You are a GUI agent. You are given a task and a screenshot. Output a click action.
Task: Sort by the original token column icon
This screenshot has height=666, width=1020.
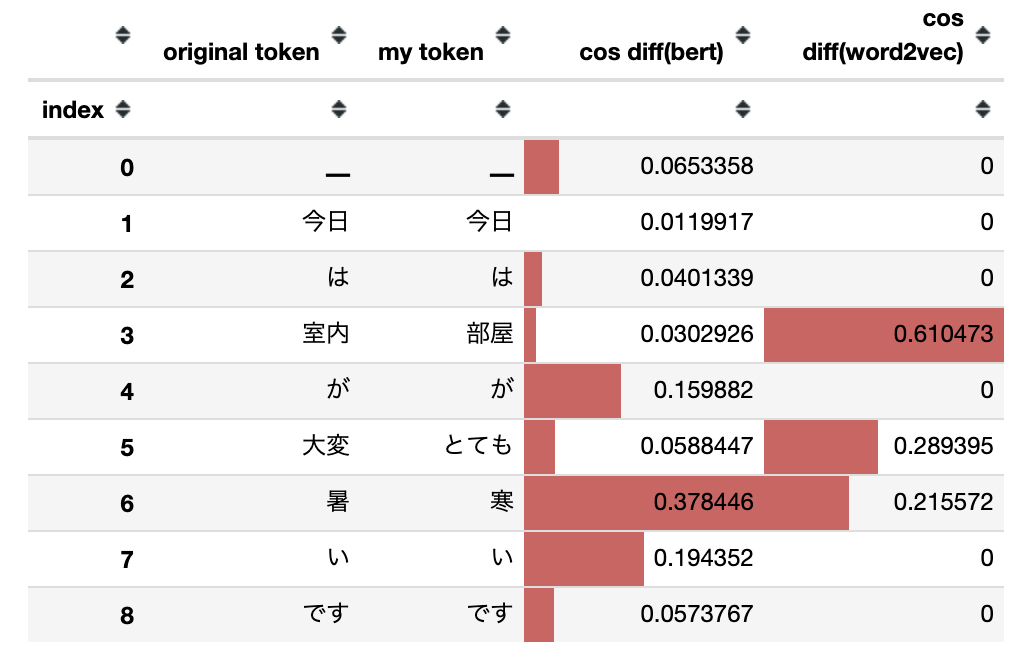tap(338, 35)
